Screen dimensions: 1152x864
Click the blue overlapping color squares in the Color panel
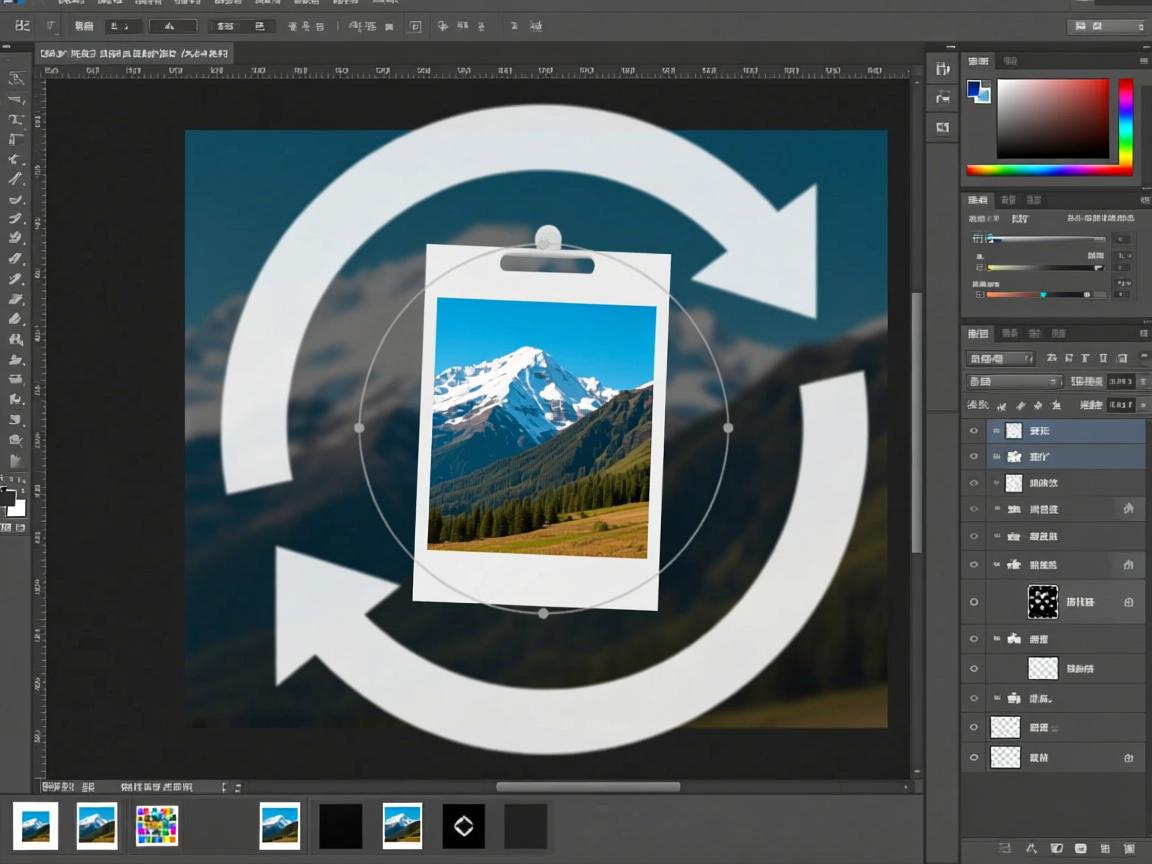pyautogui.click(x=978, y=92)
